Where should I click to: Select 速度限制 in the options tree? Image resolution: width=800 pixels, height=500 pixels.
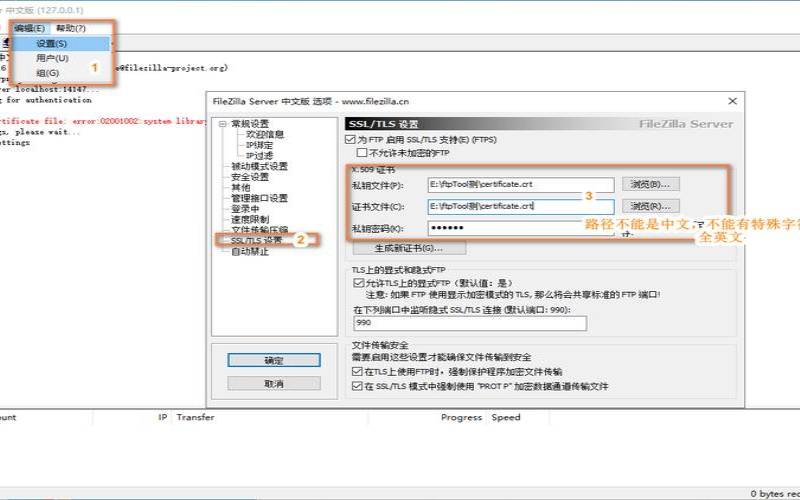pyautogui.click(x=249, y=219)
